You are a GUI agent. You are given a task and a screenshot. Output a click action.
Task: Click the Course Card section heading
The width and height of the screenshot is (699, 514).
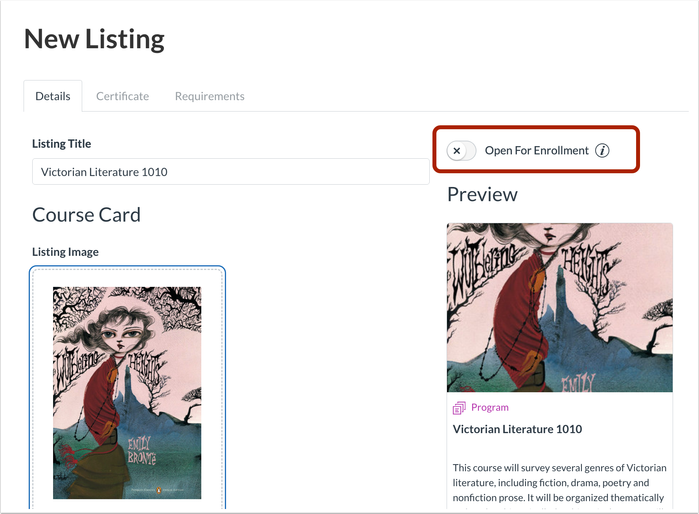86,215
